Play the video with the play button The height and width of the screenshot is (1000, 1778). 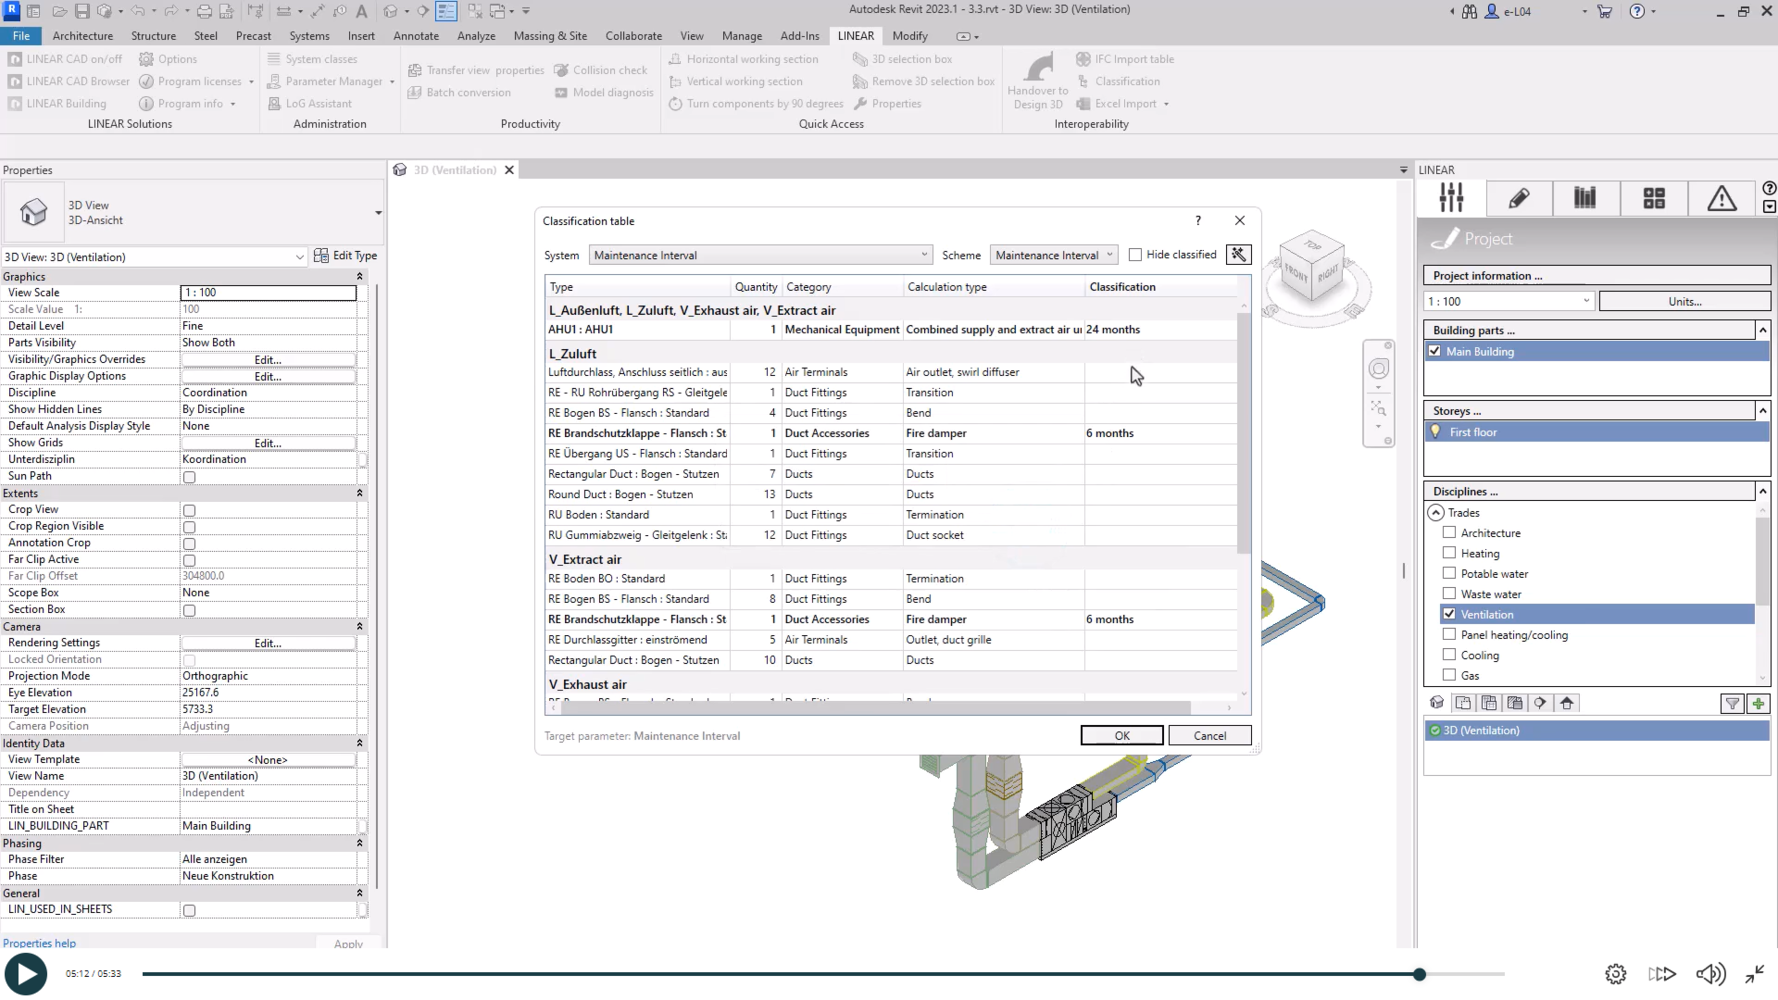coord(26,974)
